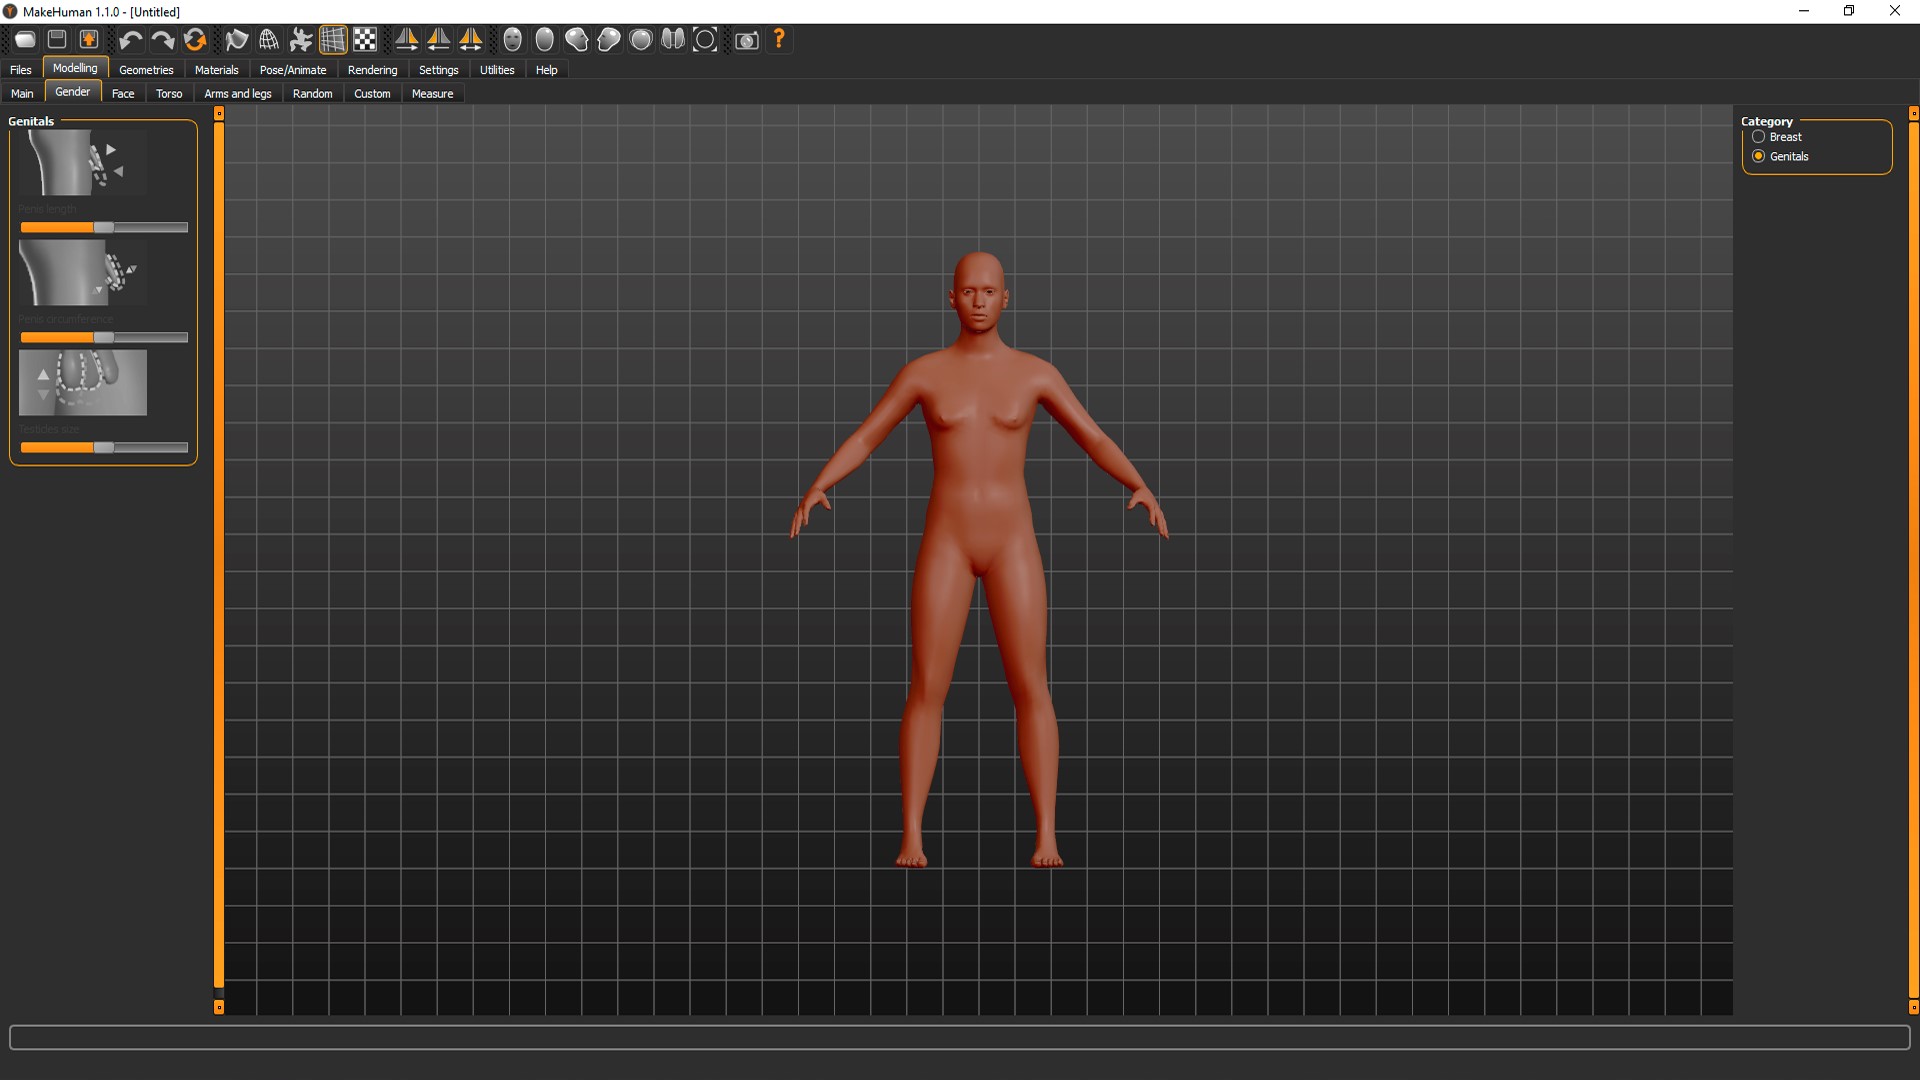This screenshot has width=1920, height=1080.
Task: Click the Save model toolbar icon
Action: (x=57, y=40)
